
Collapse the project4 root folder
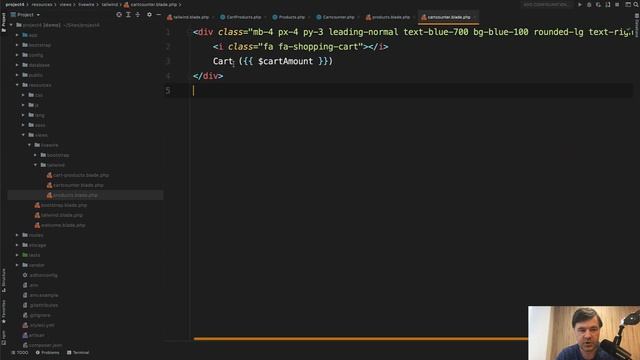[11, 25]
